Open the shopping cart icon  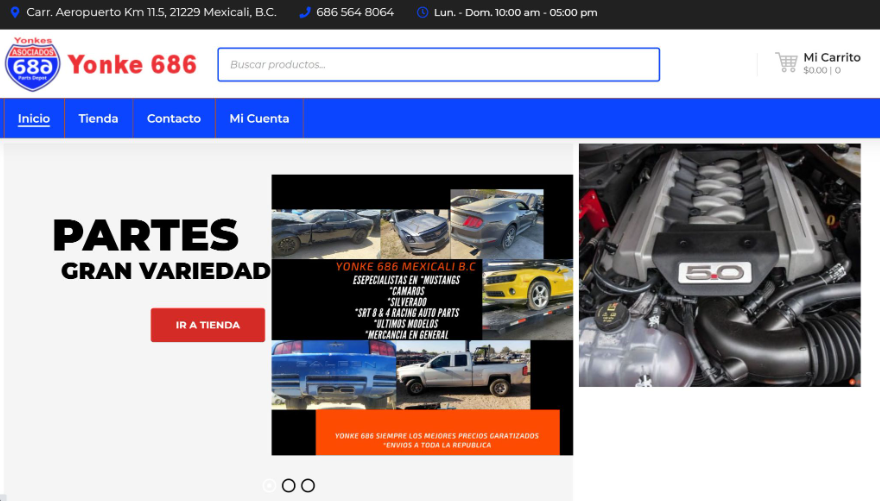[x=786, y=62]
